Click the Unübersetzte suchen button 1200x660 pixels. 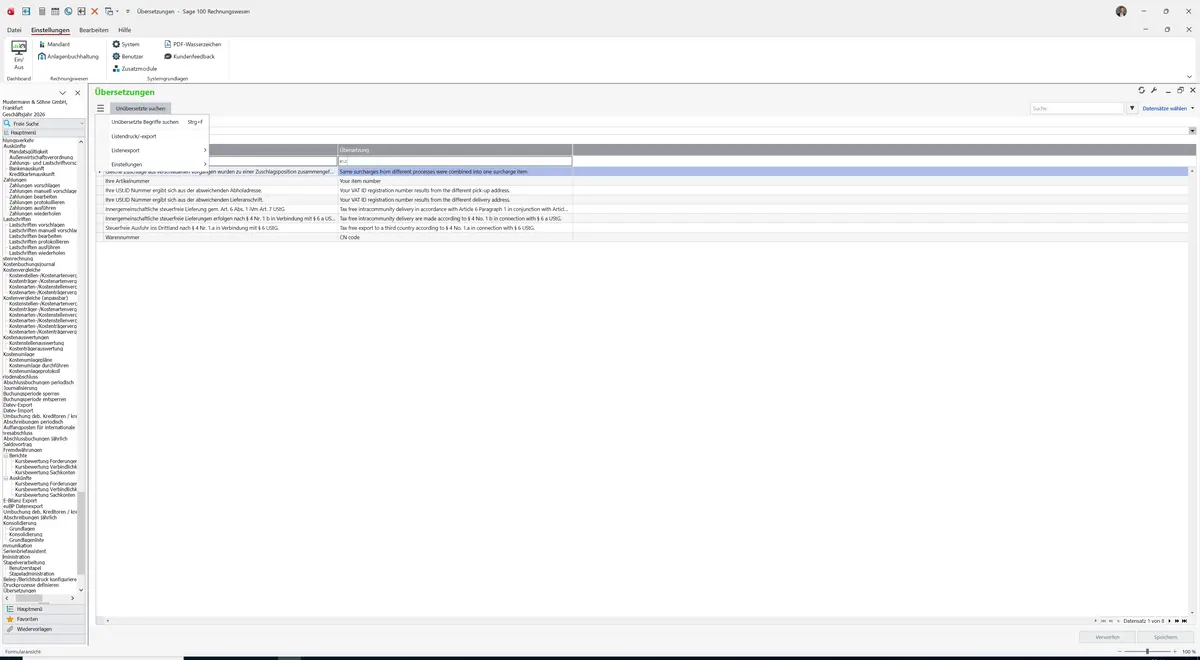(141, 108)
